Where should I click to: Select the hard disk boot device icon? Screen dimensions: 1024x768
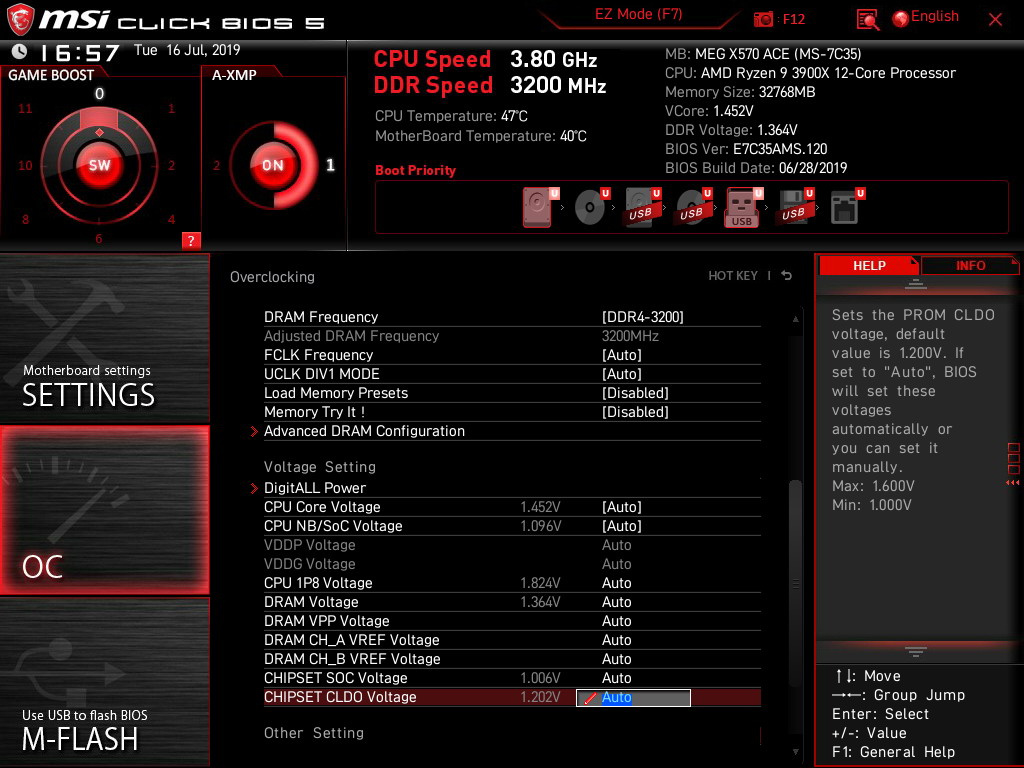tap(539, 208)
